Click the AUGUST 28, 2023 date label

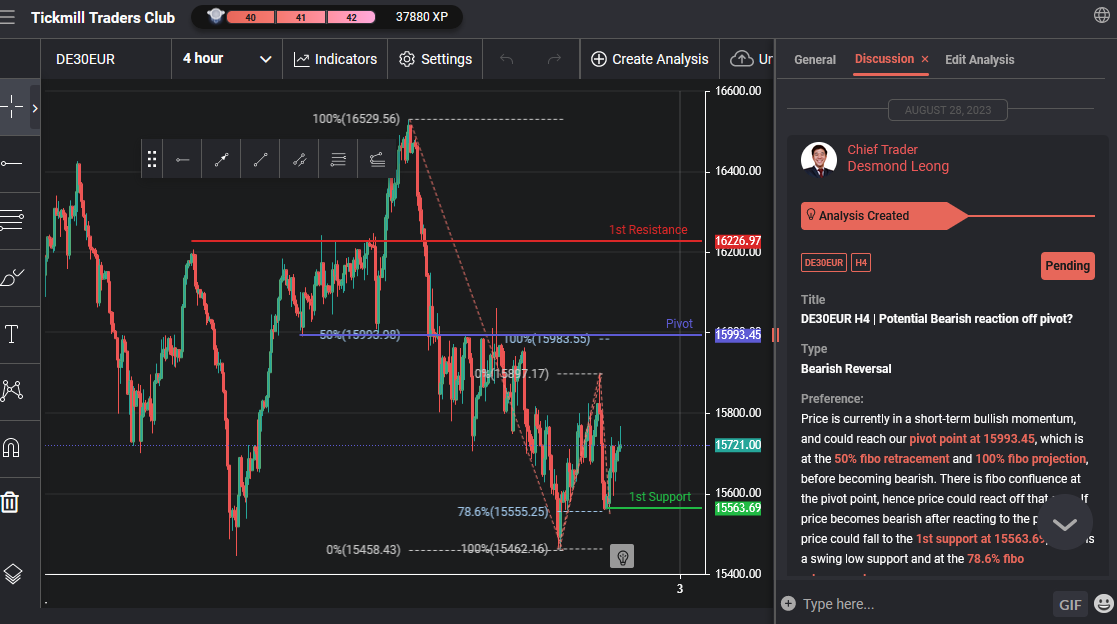(x=947, y=110)
